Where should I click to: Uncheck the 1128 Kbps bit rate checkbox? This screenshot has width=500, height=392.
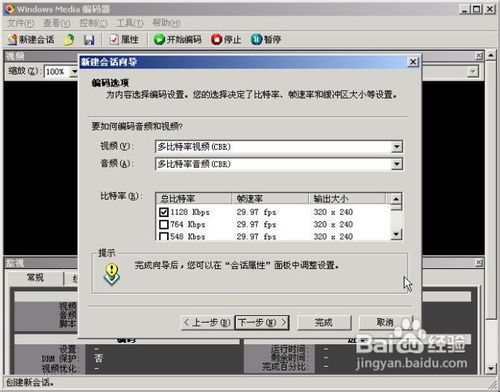click(x=164, y=212)
